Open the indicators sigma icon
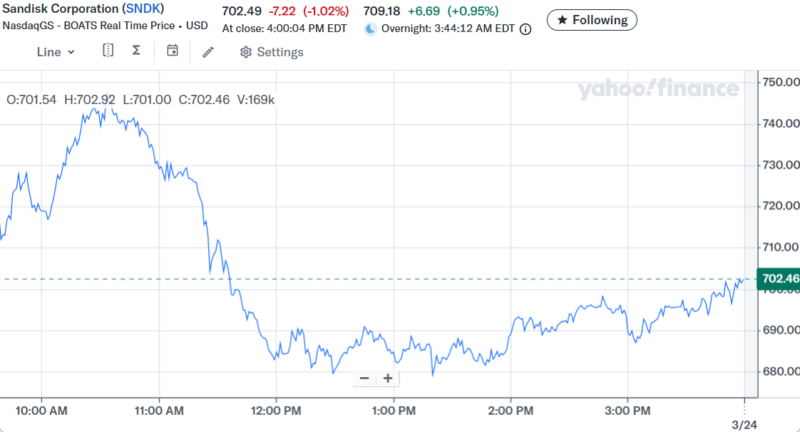Viewport: 800px width, 432px height. coord(138,51)
